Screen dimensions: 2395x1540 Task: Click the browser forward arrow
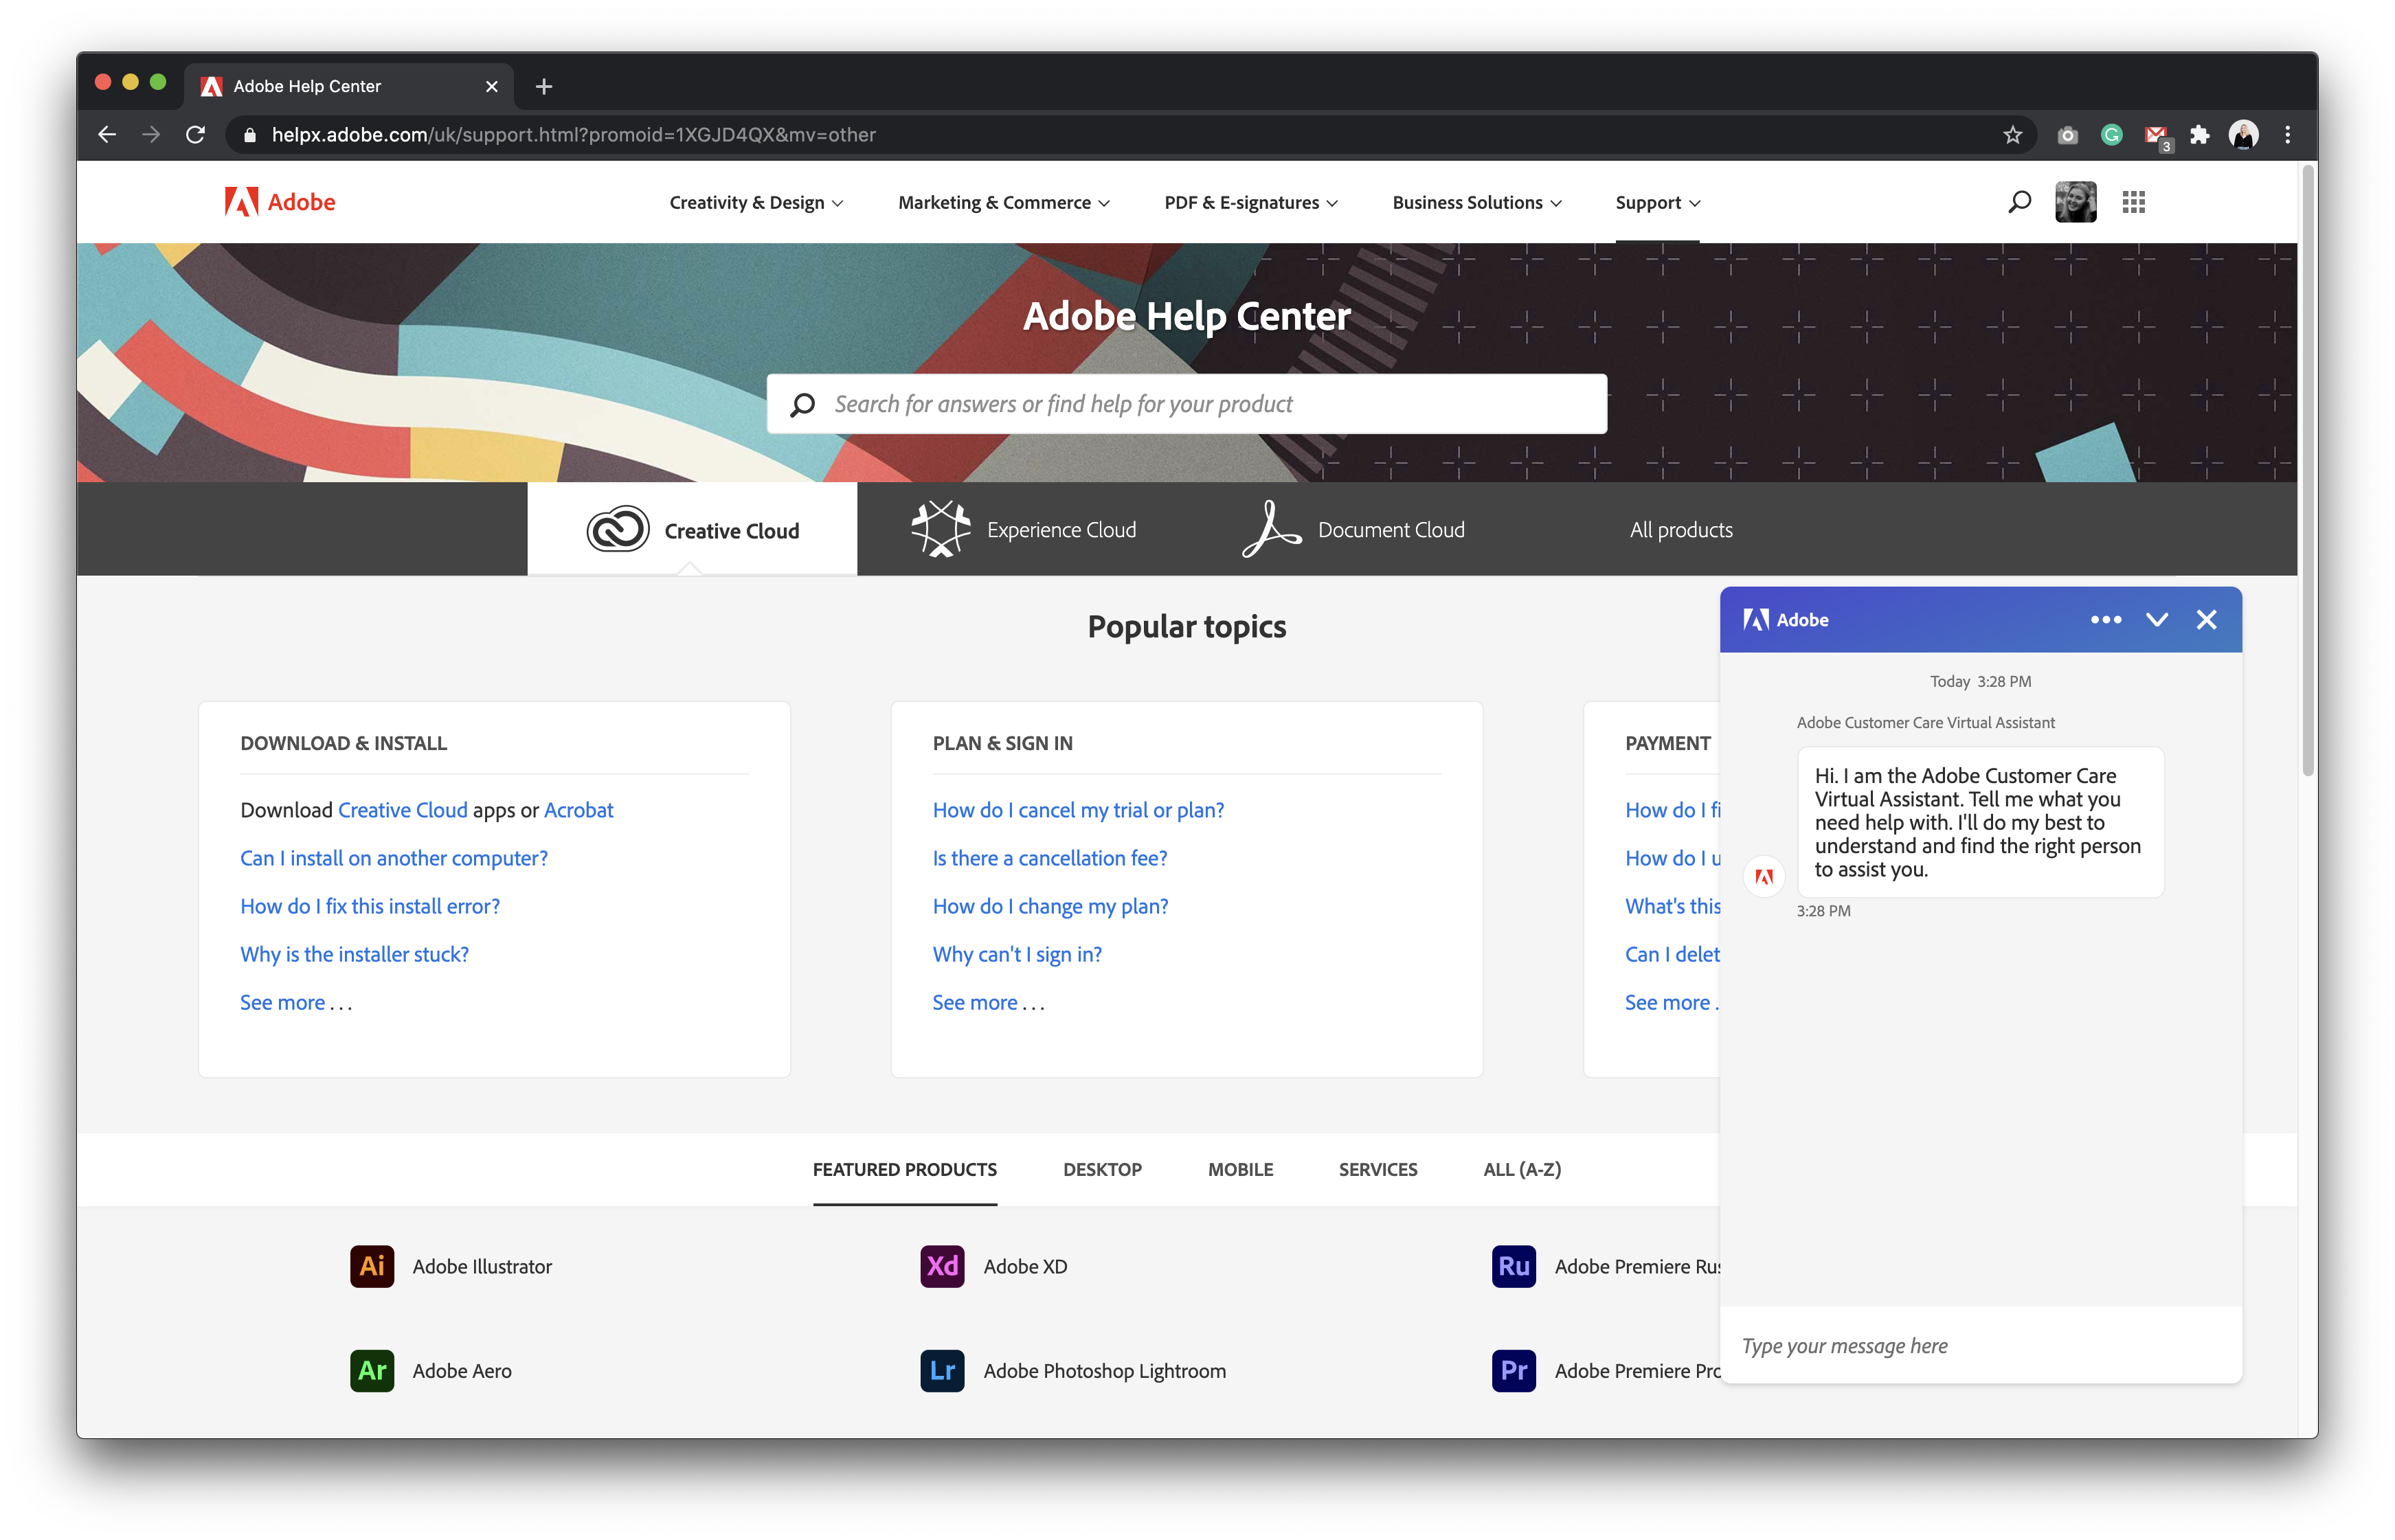point(151,135)
